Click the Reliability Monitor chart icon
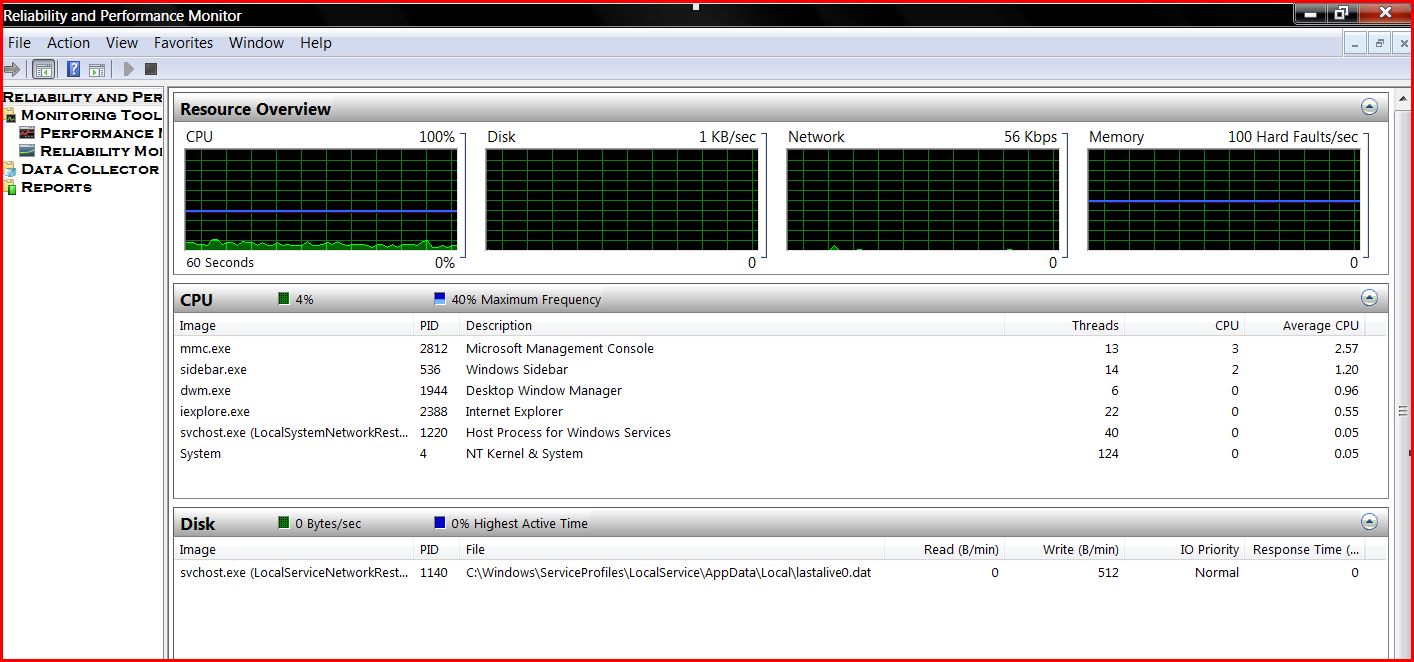1414x662 pixels. point(27,151)
